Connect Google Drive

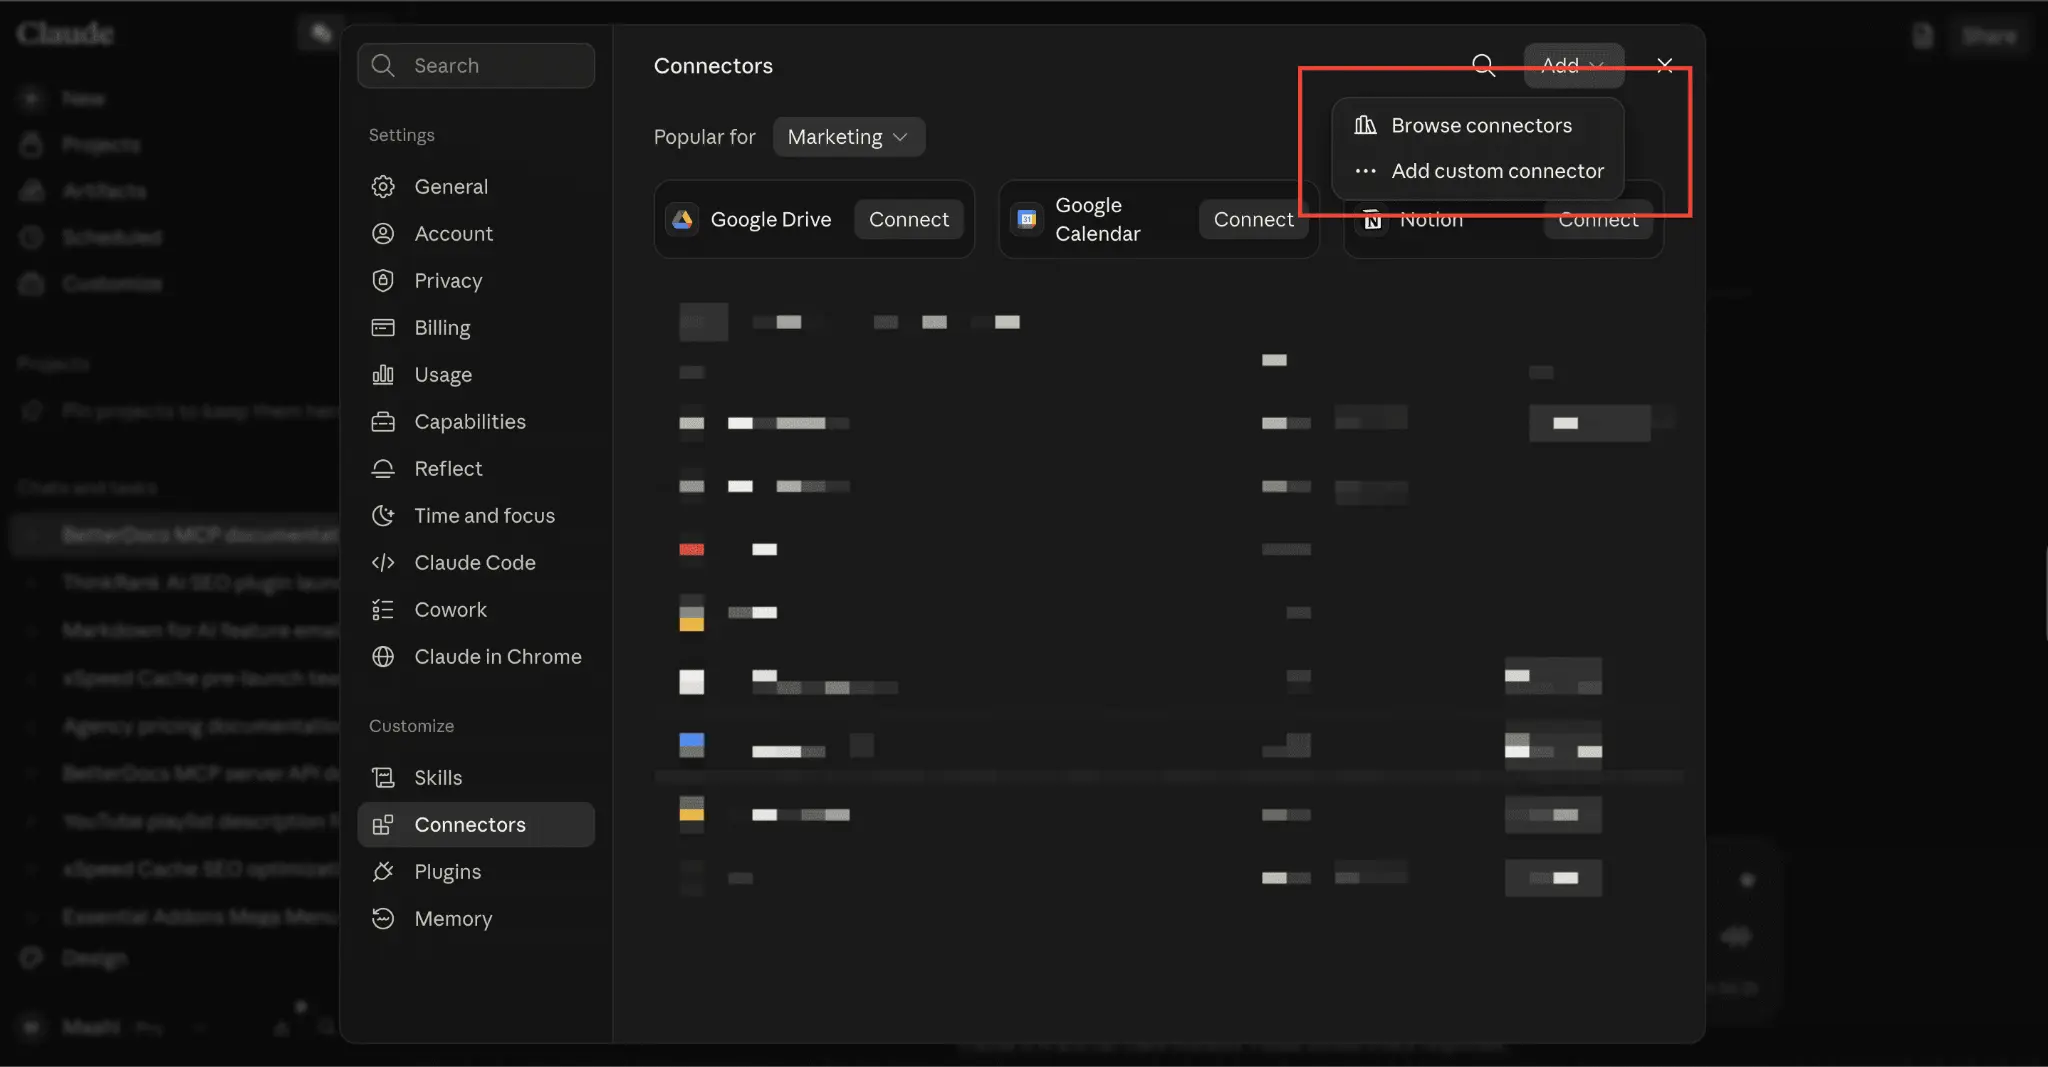coord(908,220)
